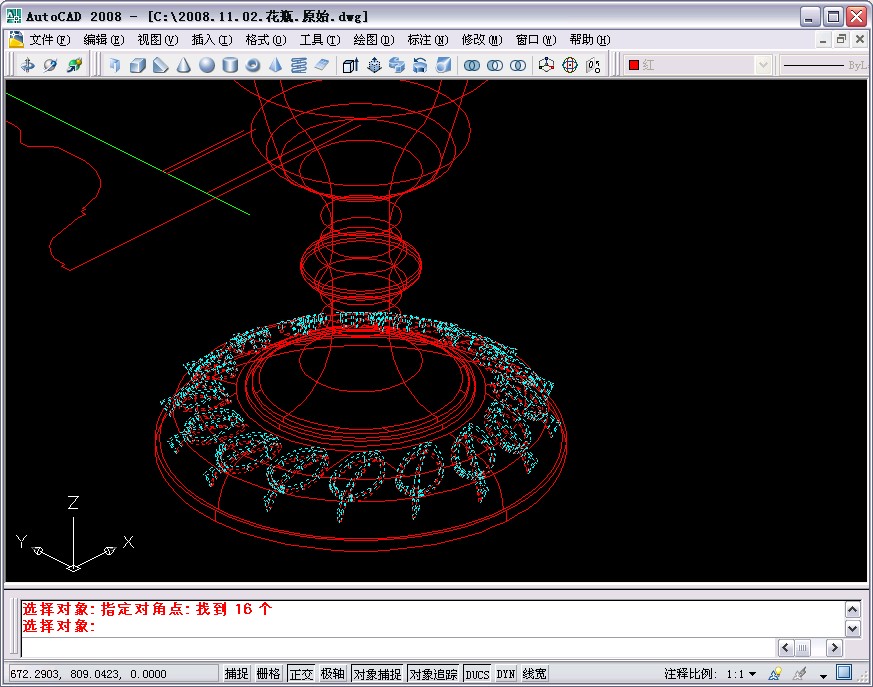Select the Torus solid tool
Viewport: 873px width, 687px height.
(x=253, y=65)
